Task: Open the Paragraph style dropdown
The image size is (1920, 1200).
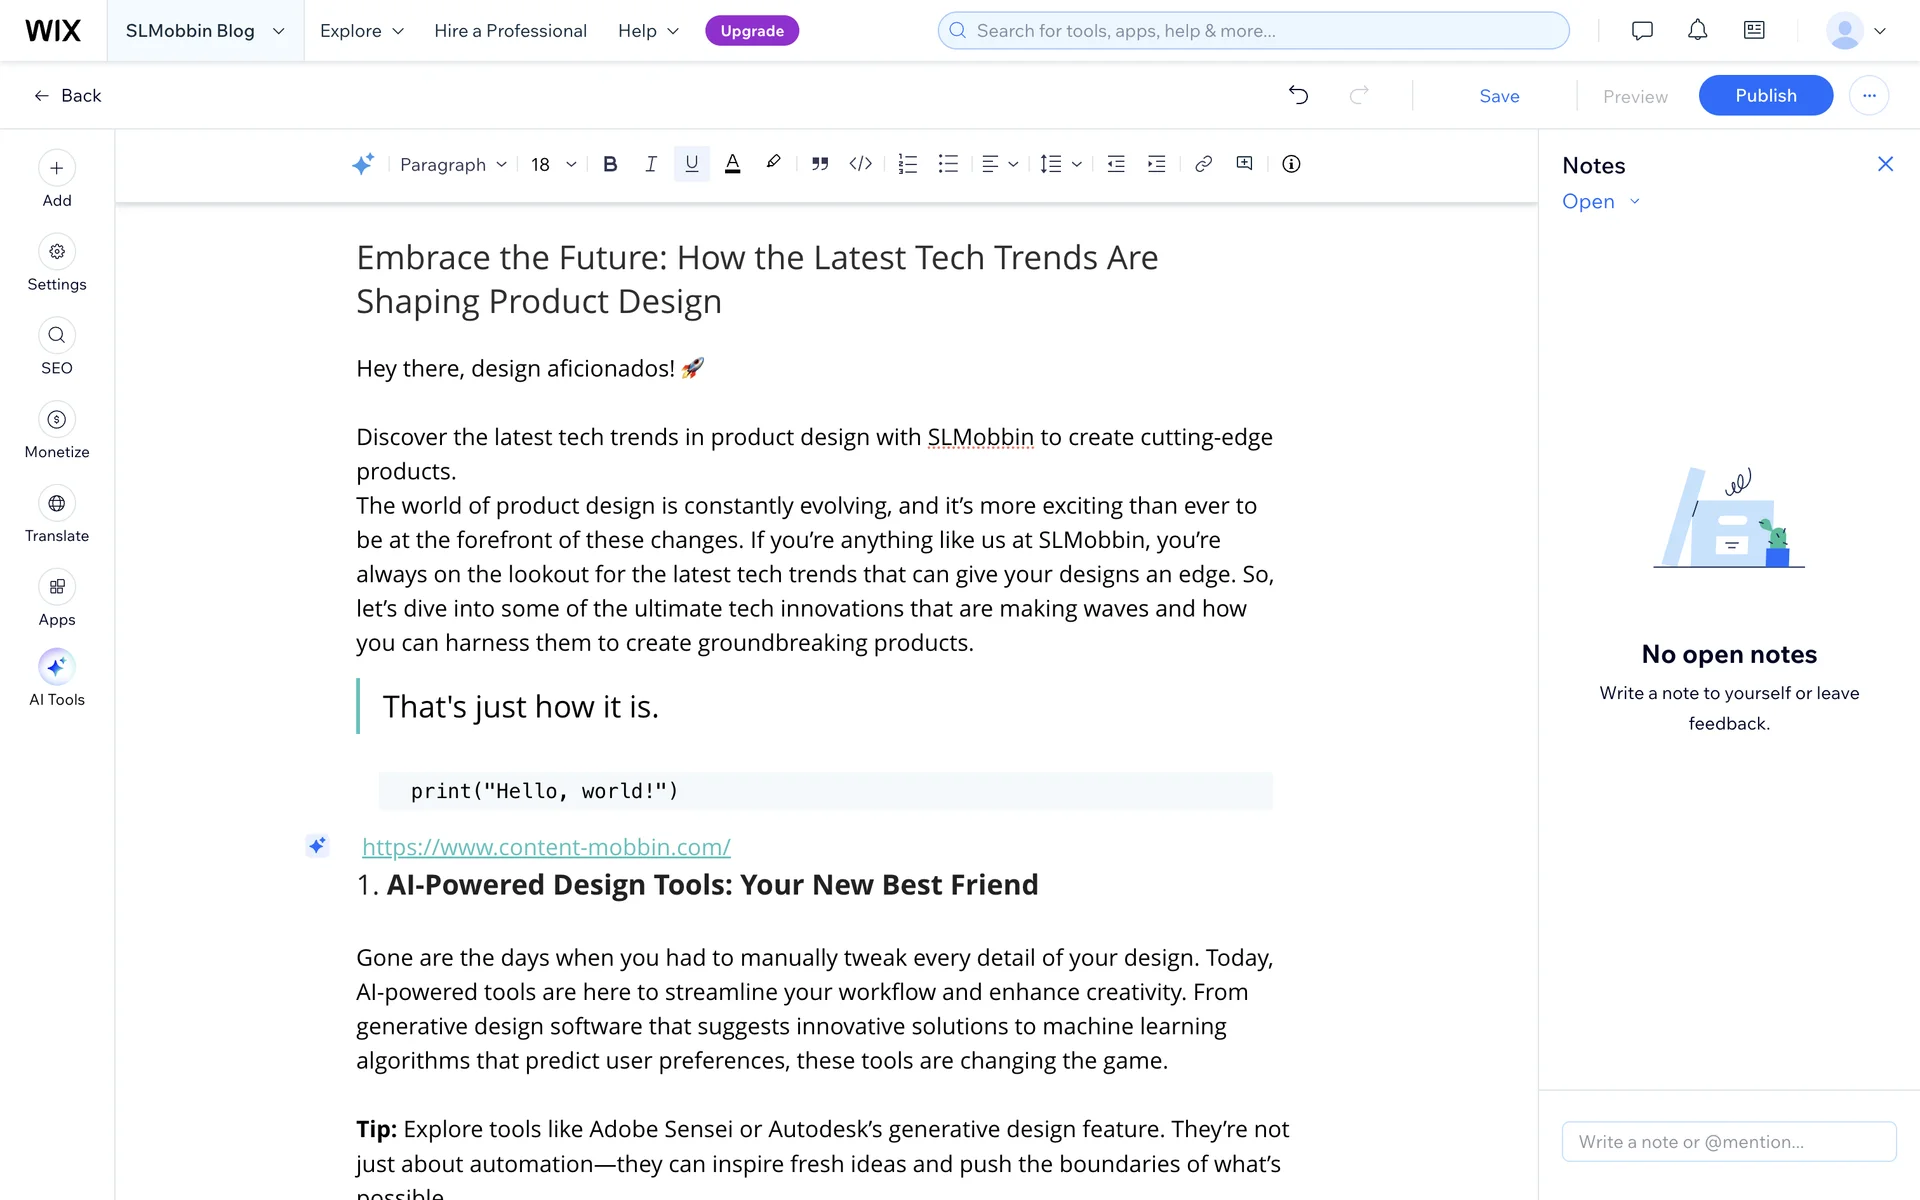Action: (453, 164)
